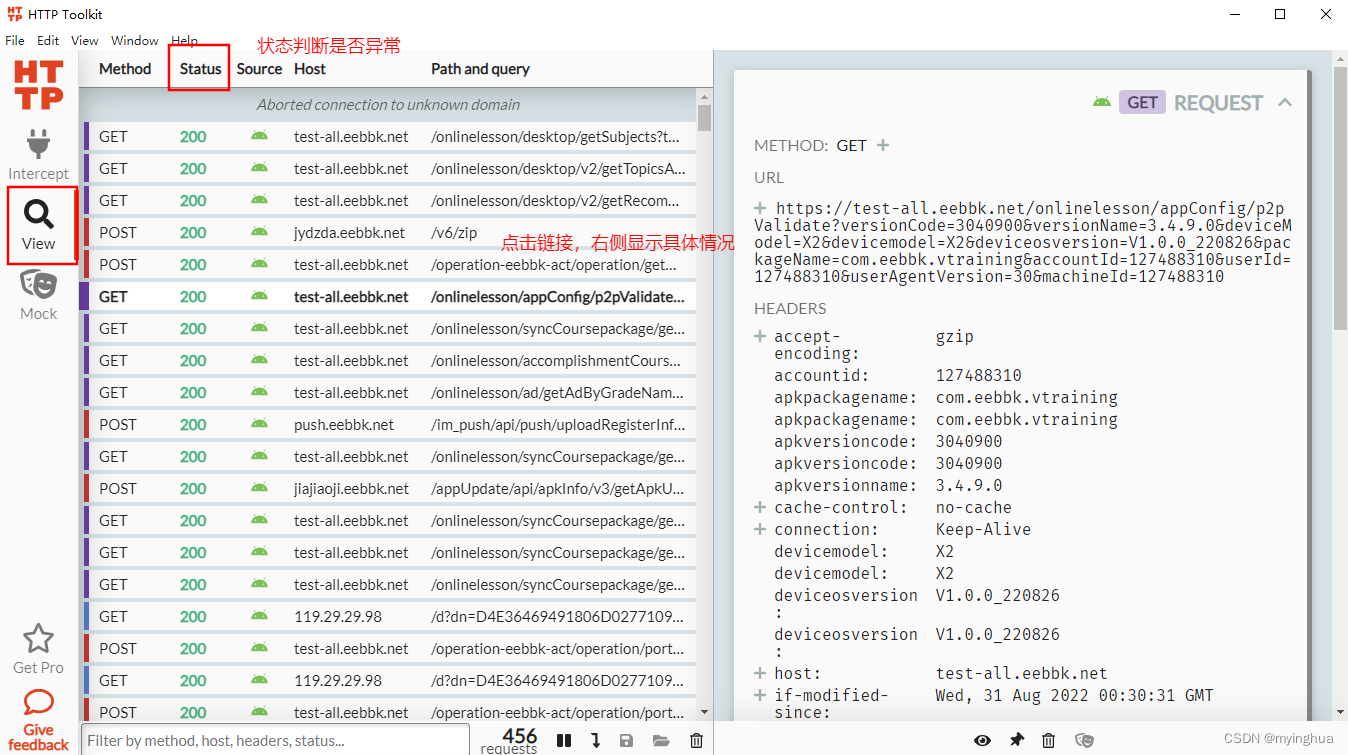Export requests with the save disk icon
Screen dimensions: 1348x755
626,741
